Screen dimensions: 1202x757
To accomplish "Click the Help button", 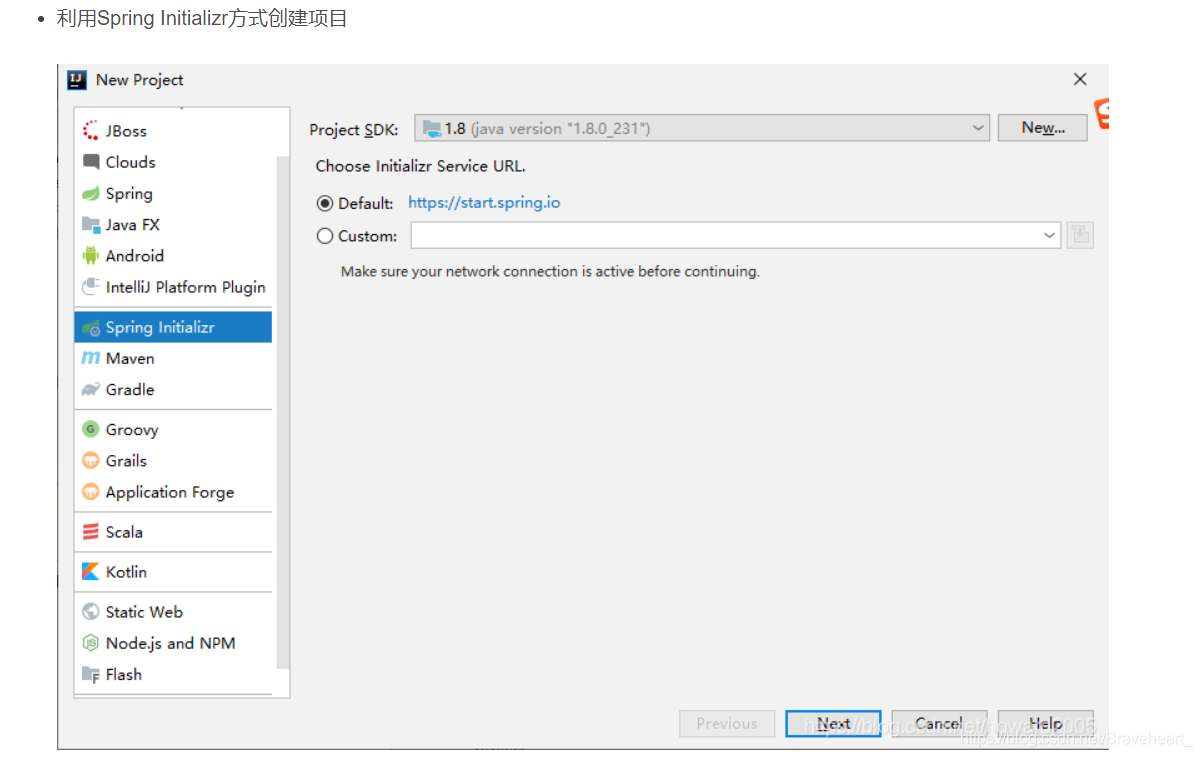I will [x=1045, y=724].
